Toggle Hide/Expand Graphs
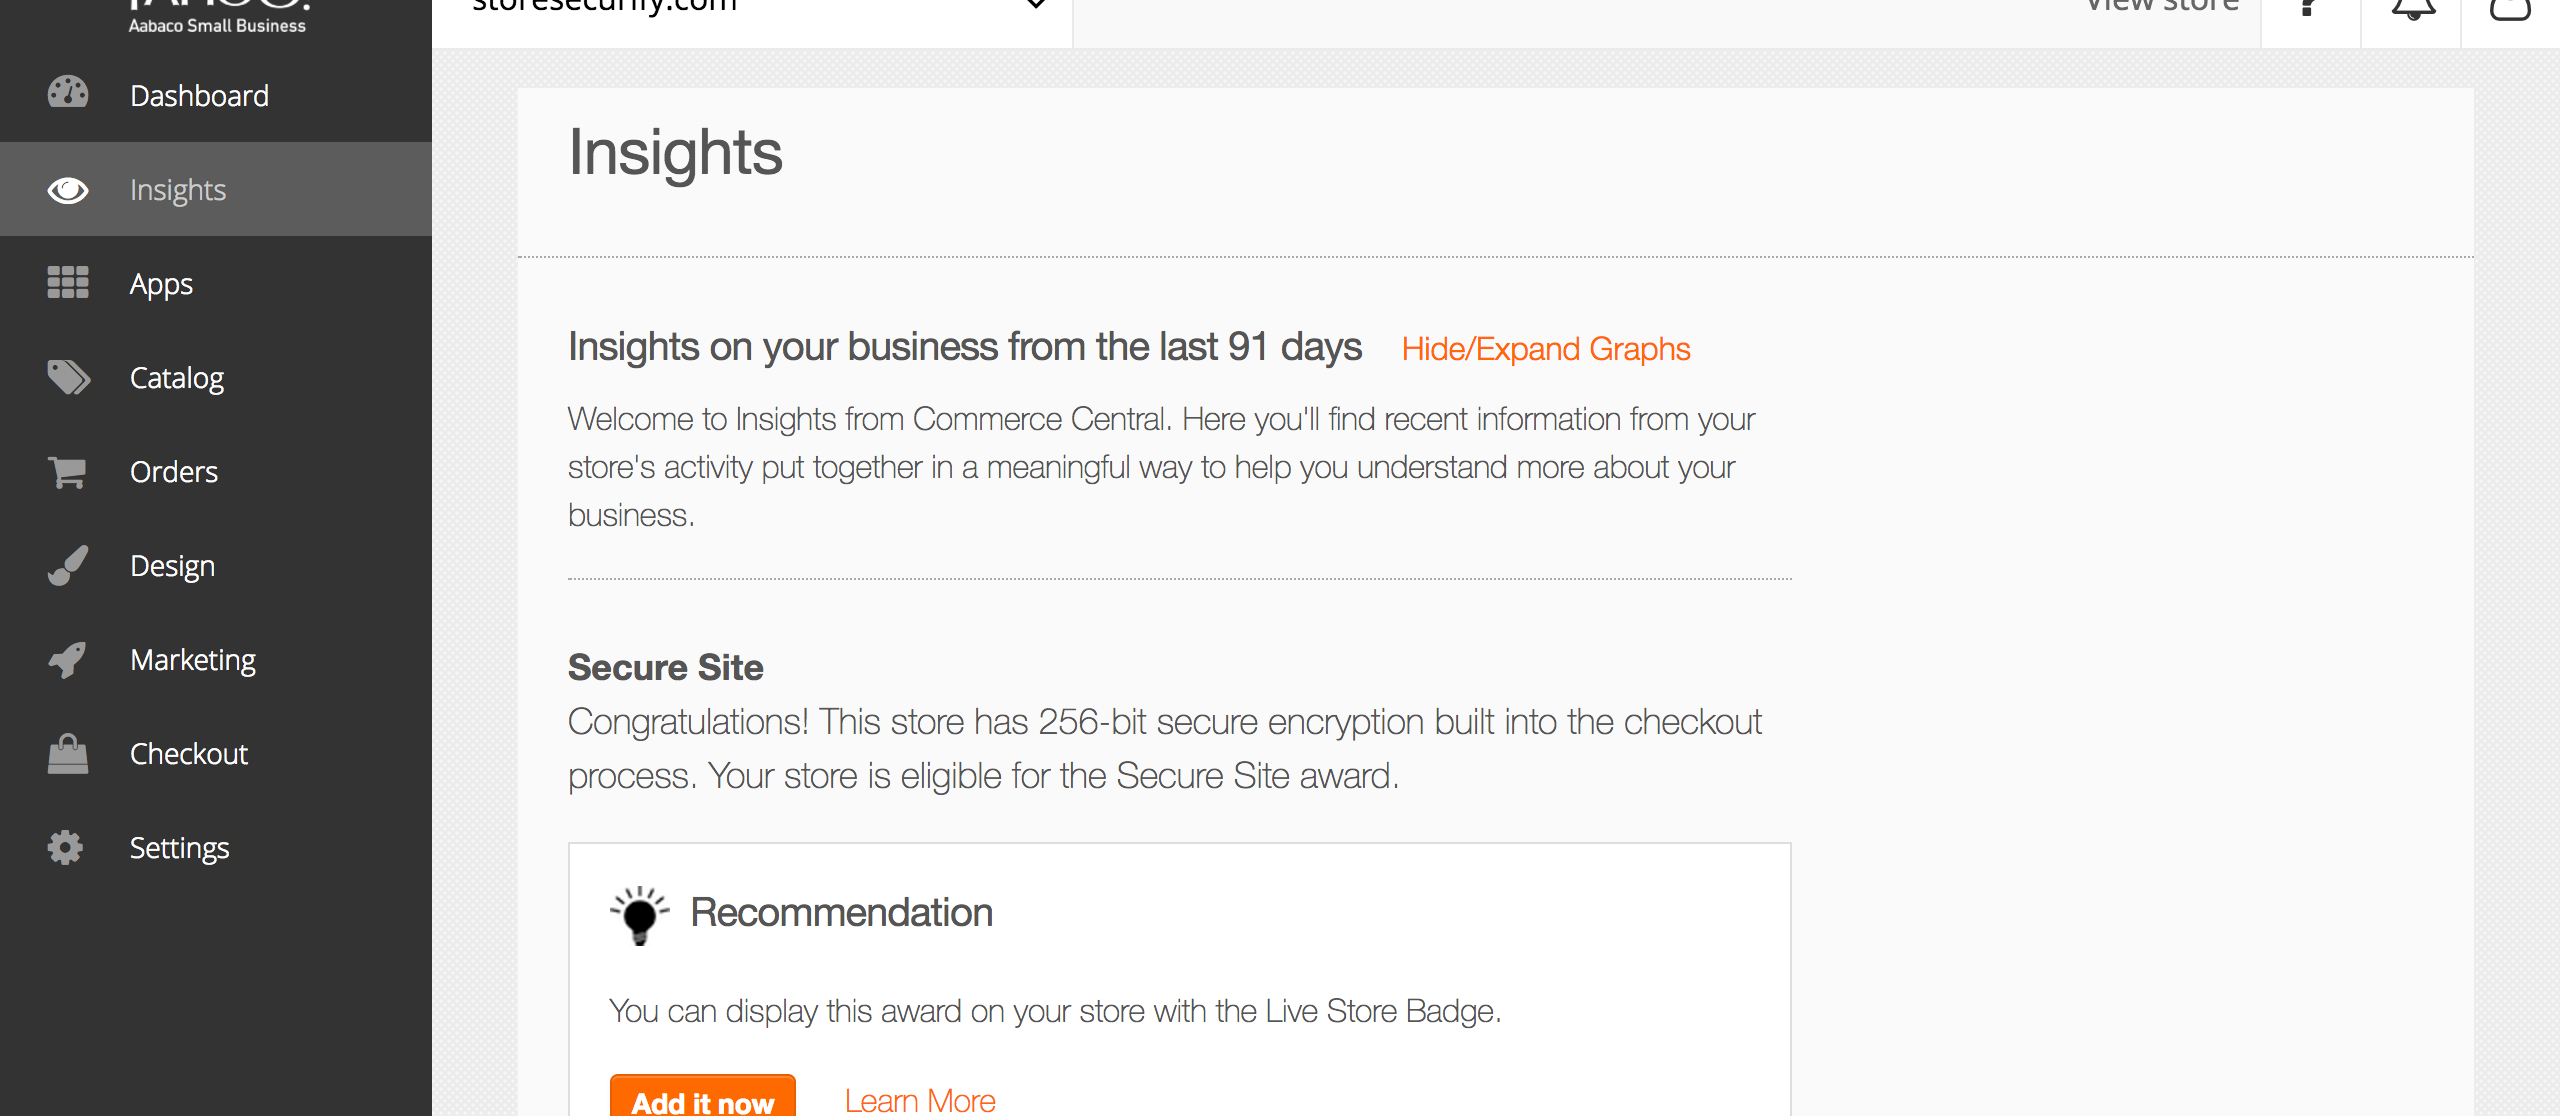Viewport: 2560px width, 1116px height. (1545, 349)
